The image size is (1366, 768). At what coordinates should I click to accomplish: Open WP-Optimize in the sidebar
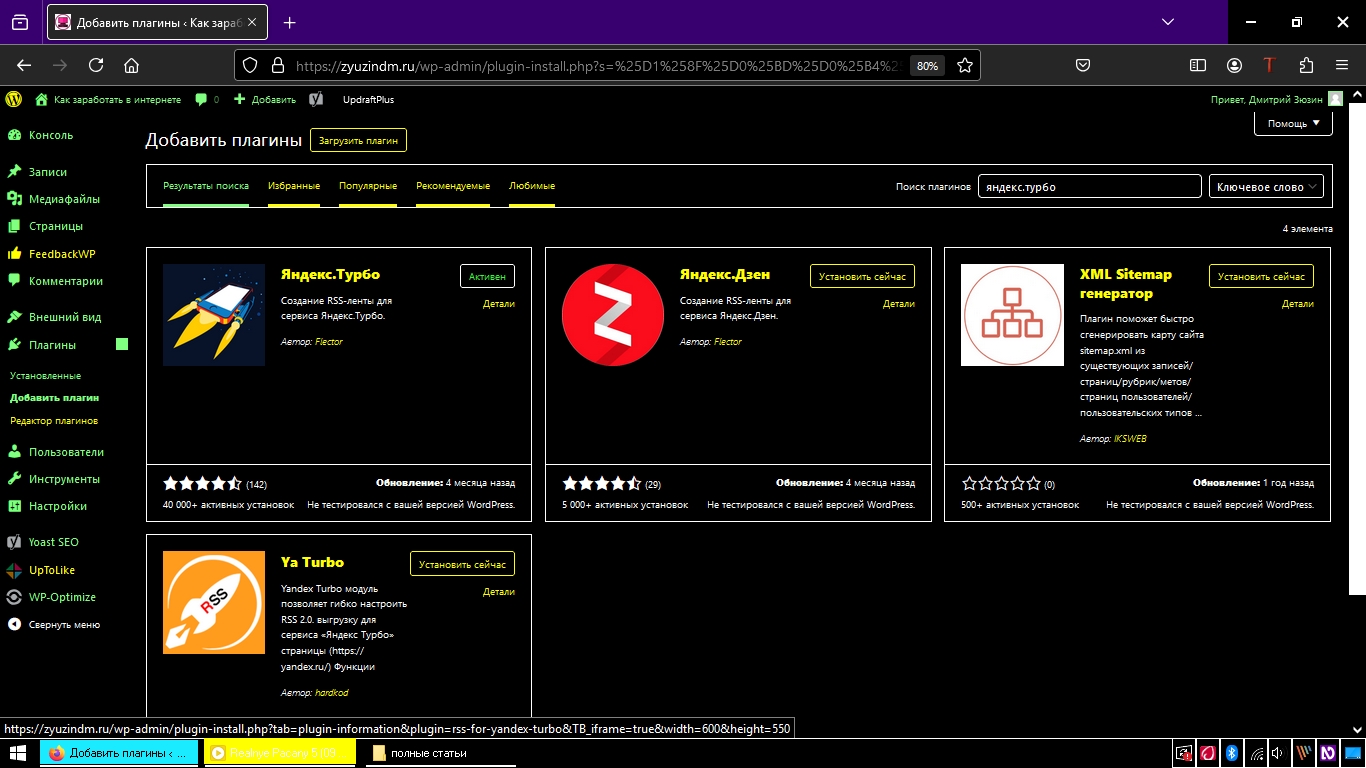pos(62,597)
